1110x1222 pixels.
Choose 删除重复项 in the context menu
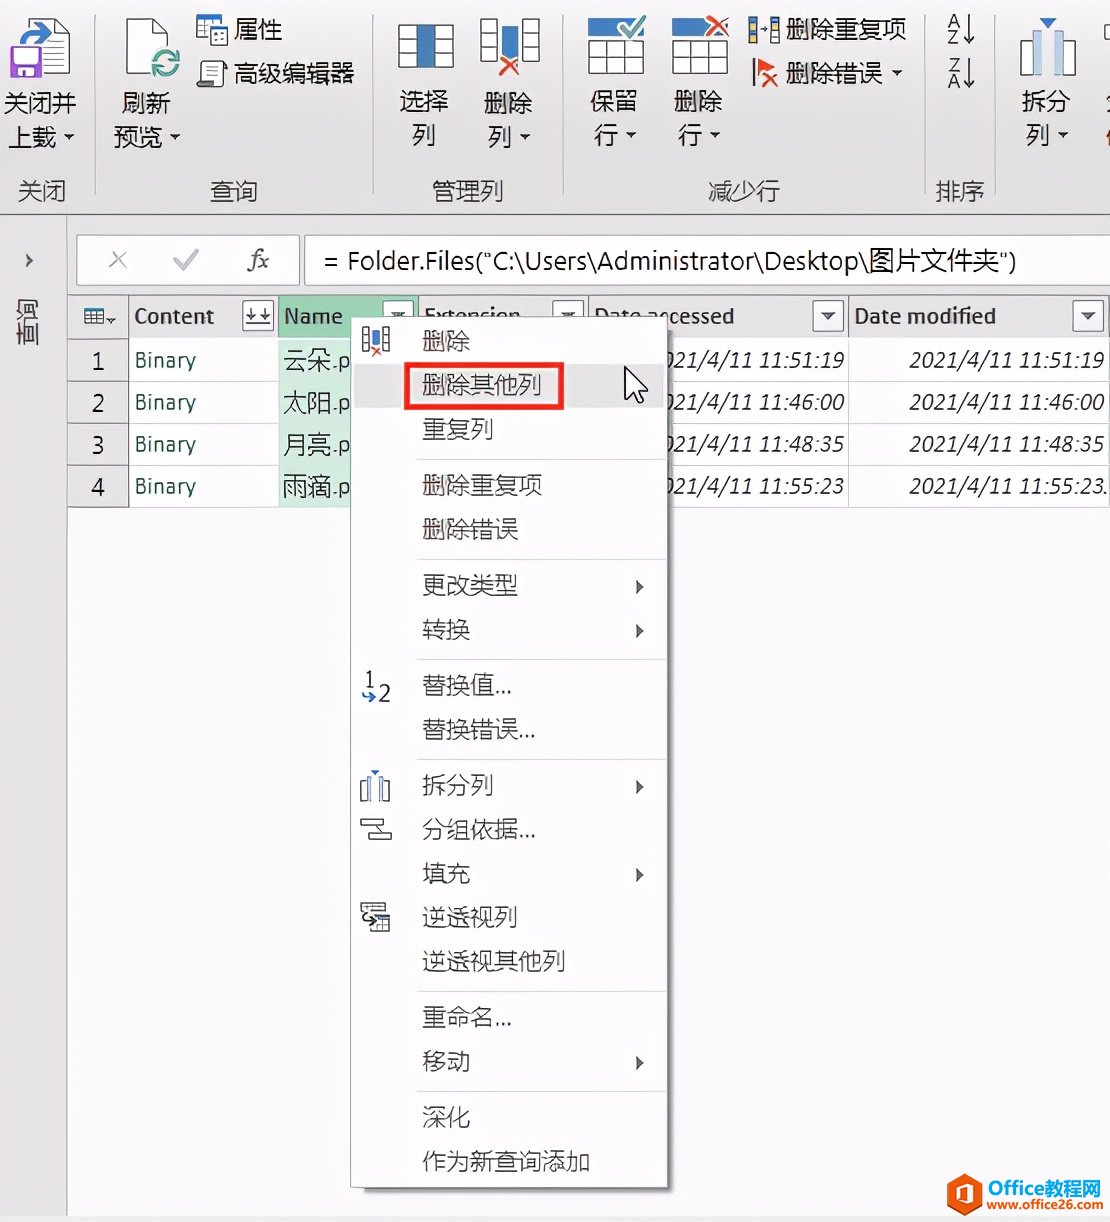pyautogui.click(x=509, y=485)
